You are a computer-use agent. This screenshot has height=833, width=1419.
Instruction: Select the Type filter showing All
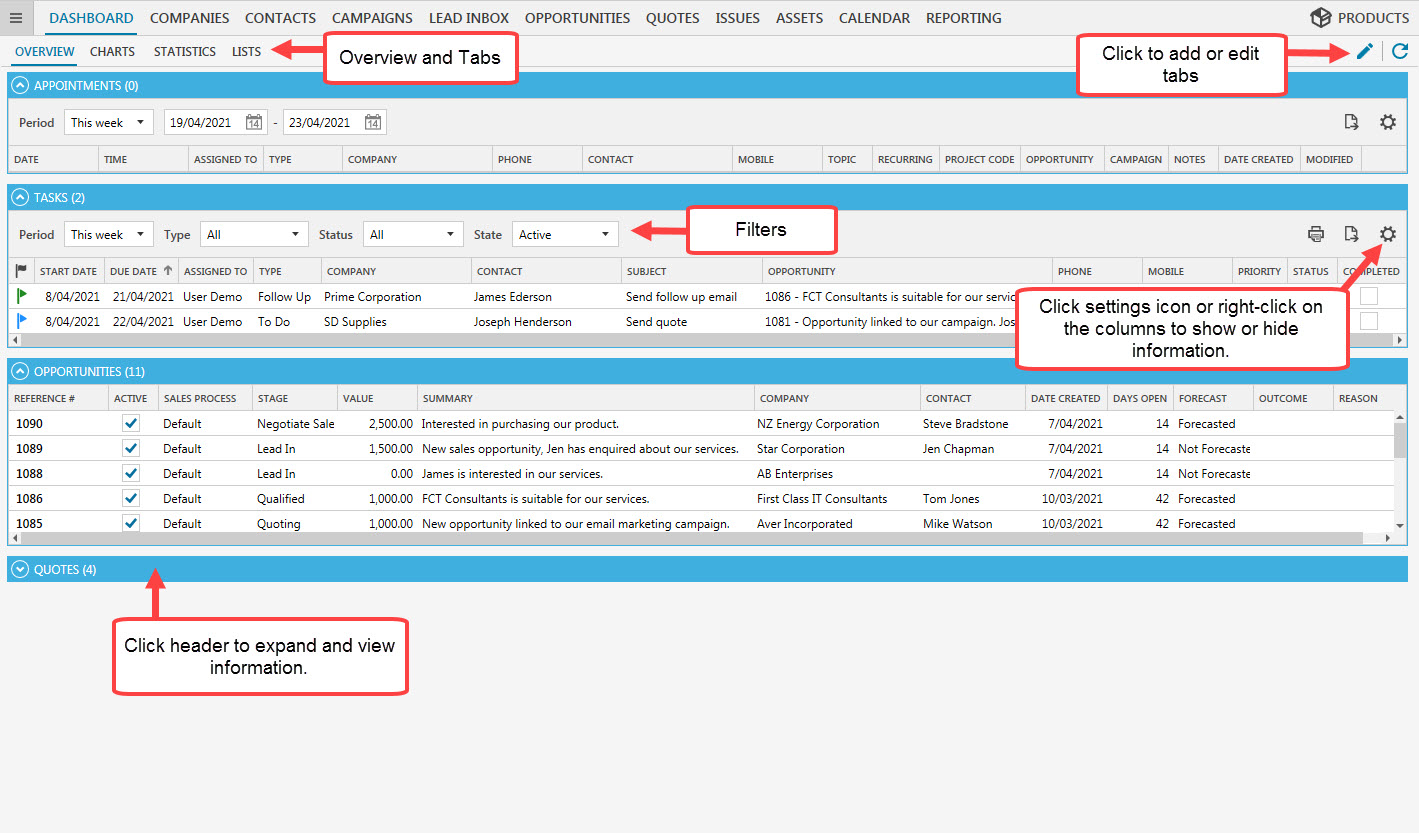pyautogui.click(x=254, y=233)
